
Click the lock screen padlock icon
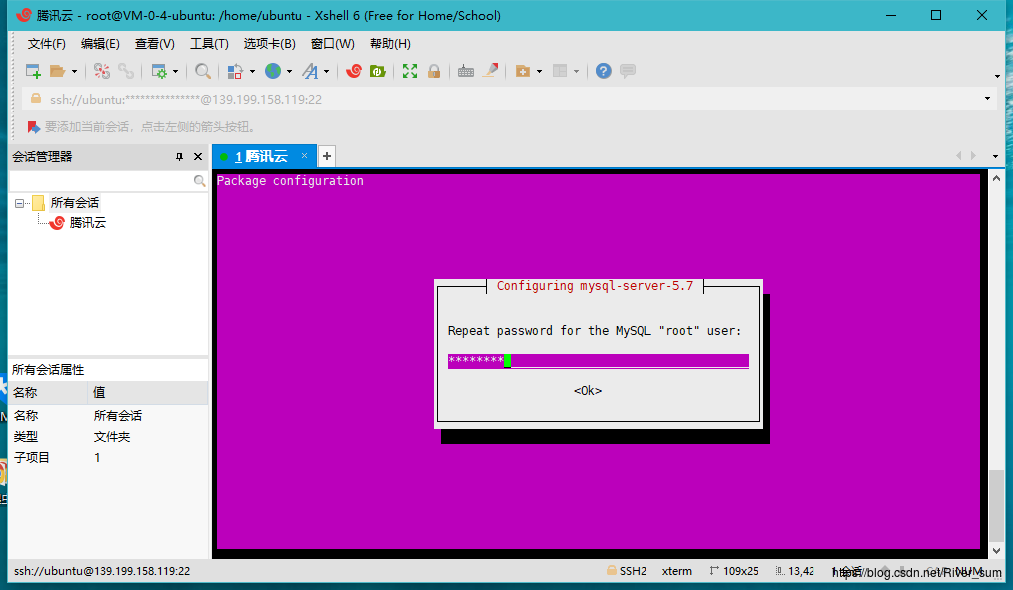434,71
